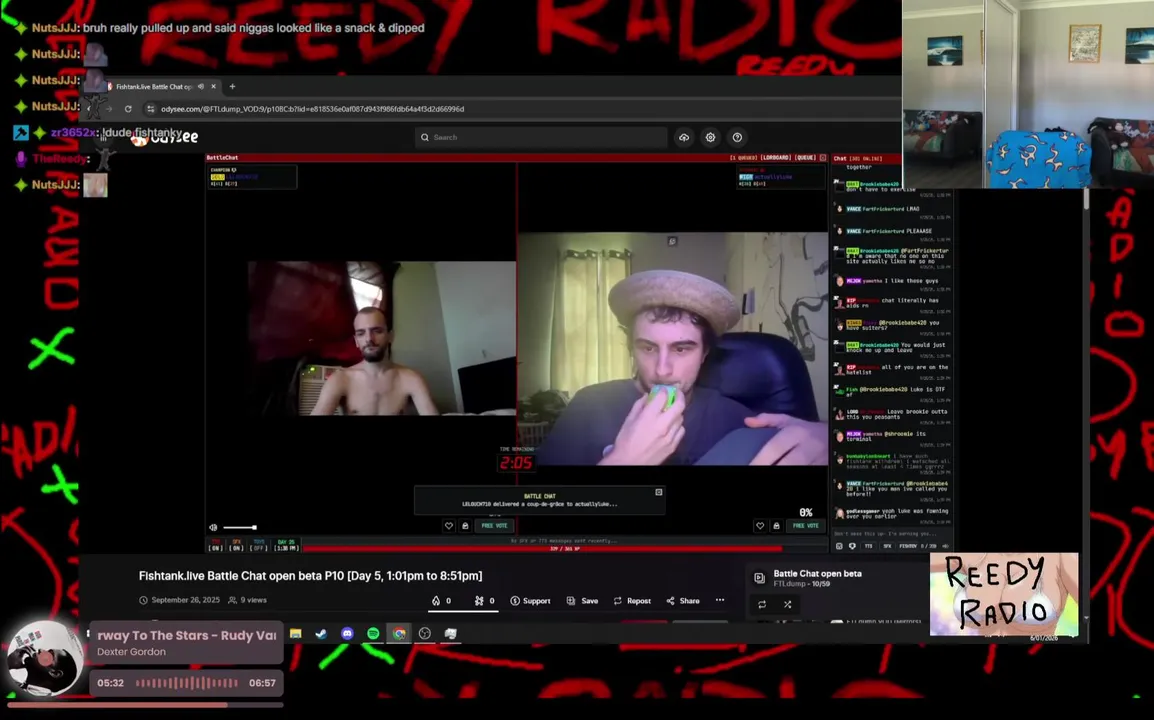Click the heart icon under right contestant
This screenshot has height=720, width=1154.
click(760, 526)
